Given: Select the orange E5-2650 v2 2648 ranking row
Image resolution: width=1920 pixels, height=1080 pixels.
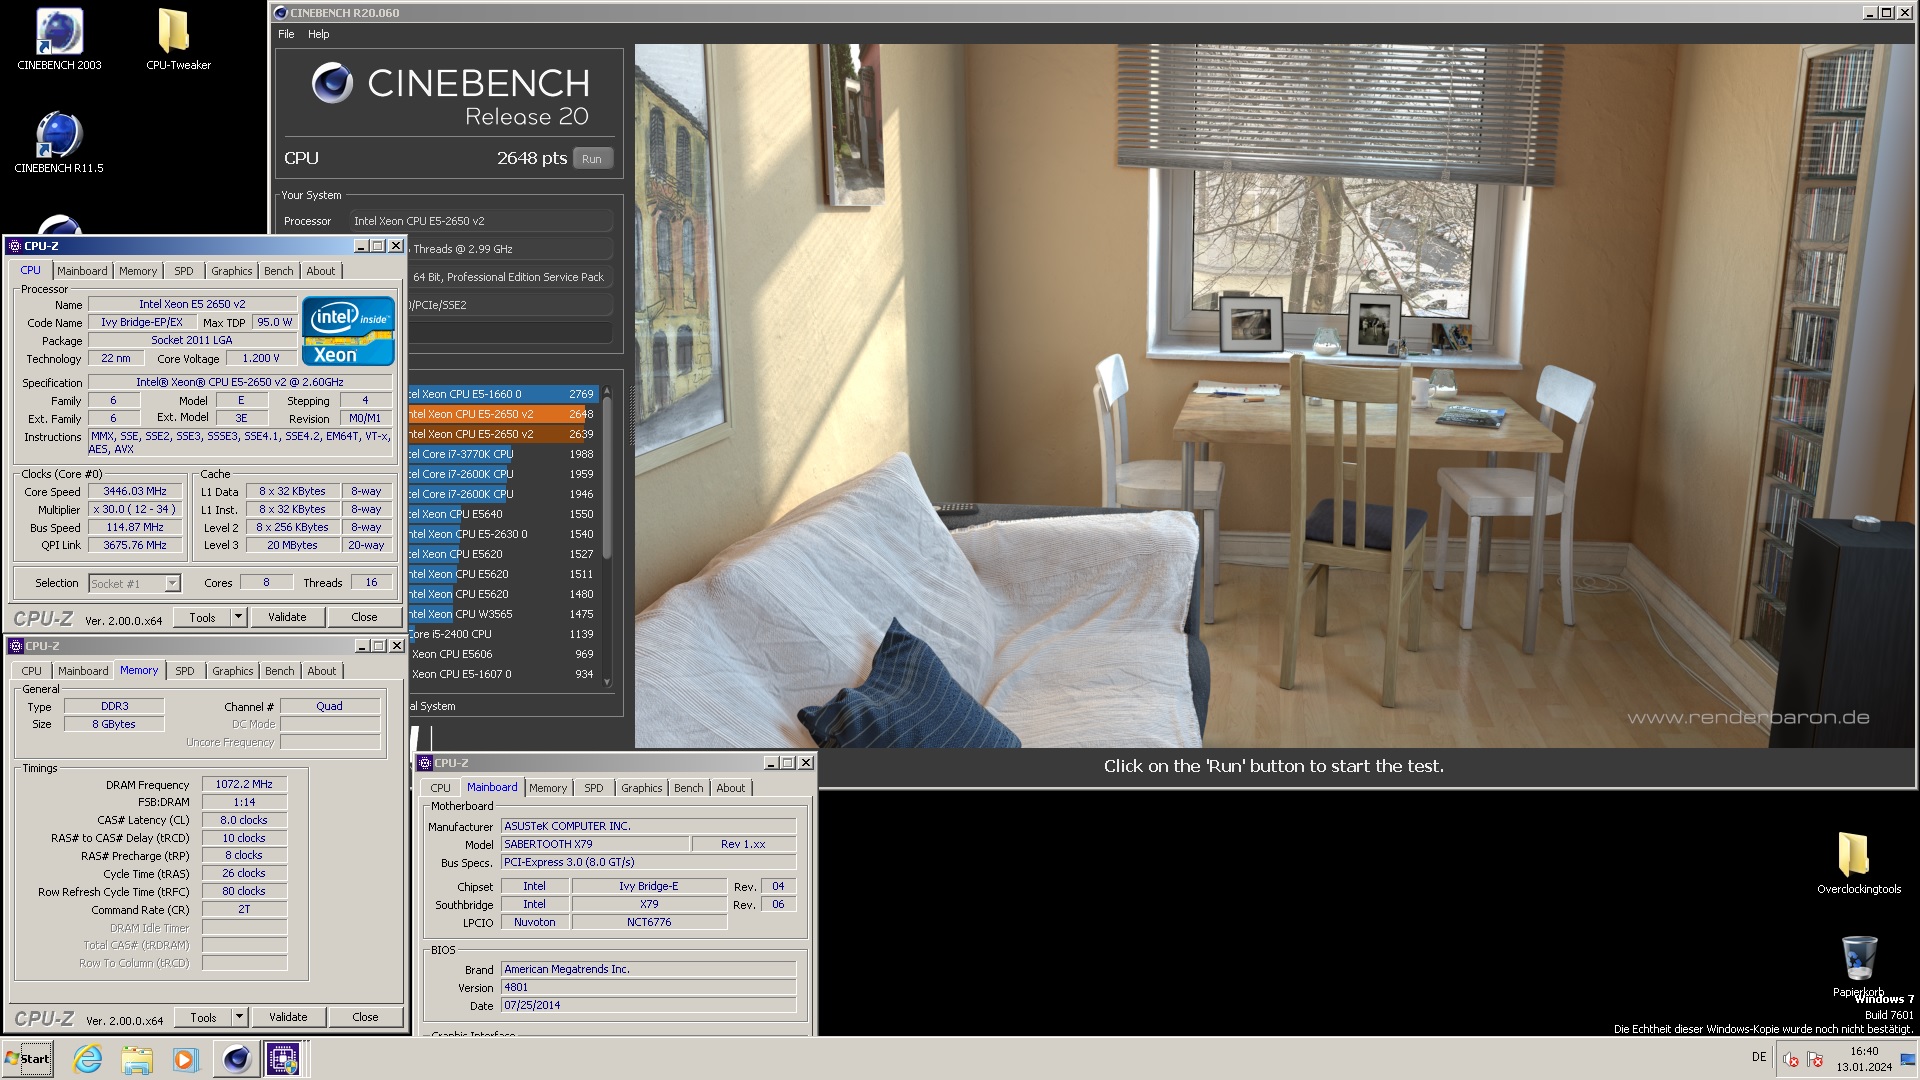Looking at the screenshot, I should click(x=502, y=414).
